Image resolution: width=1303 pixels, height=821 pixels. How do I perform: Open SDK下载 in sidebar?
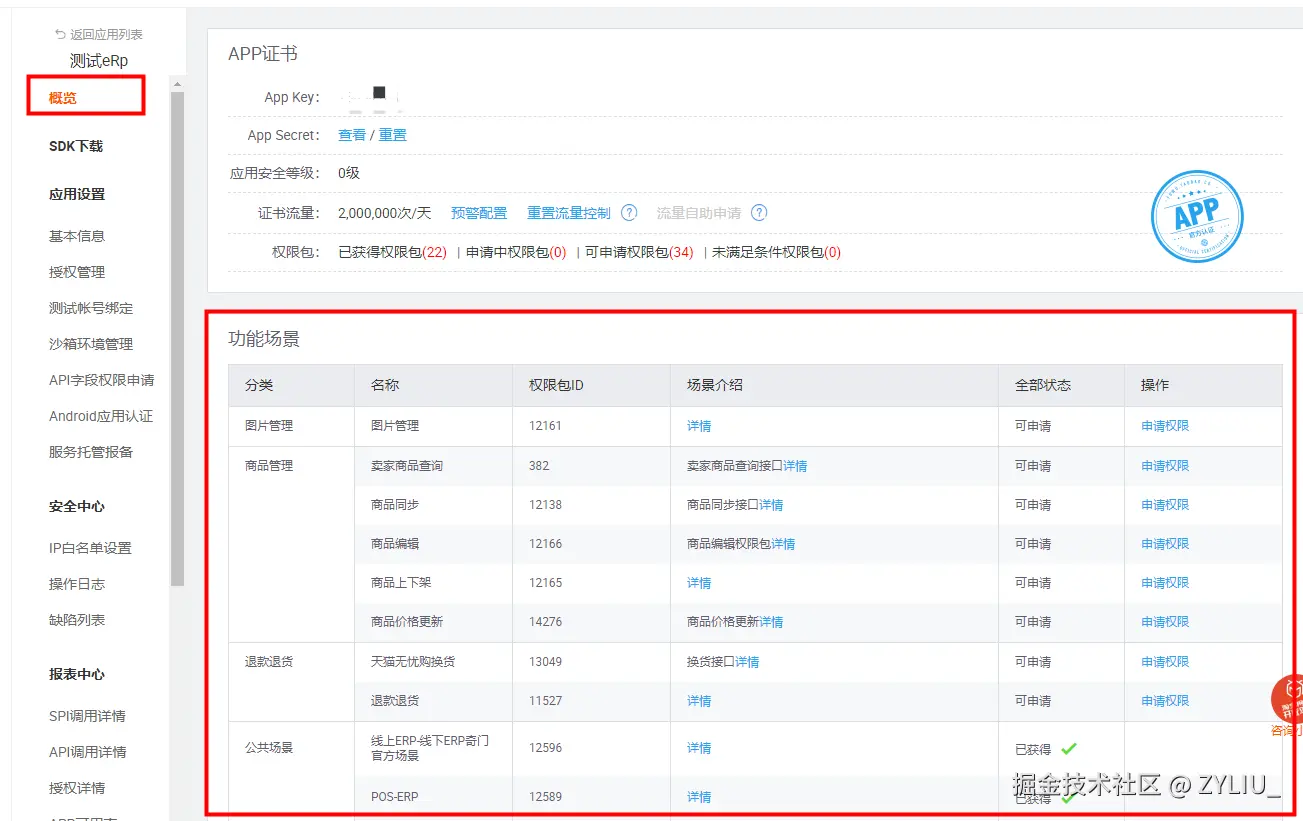click(76, 146)
